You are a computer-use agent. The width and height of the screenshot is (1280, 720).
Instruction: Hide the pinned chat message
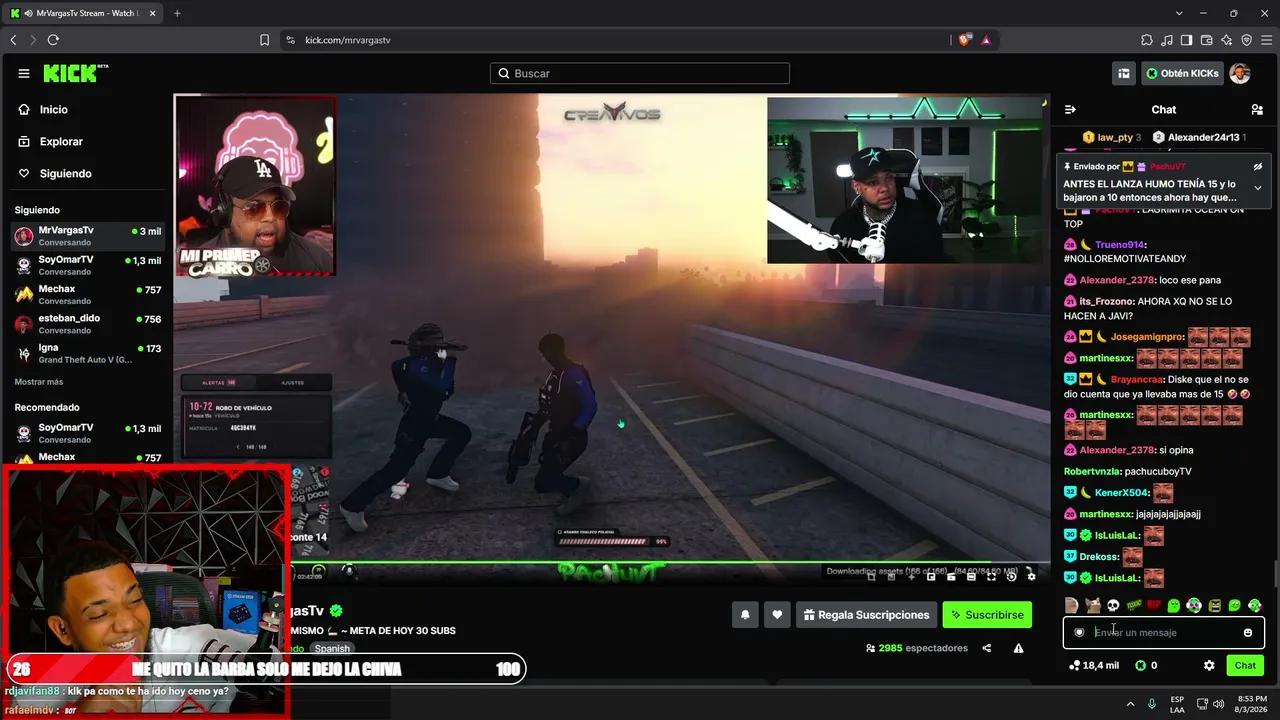(x=1258, y=166)
